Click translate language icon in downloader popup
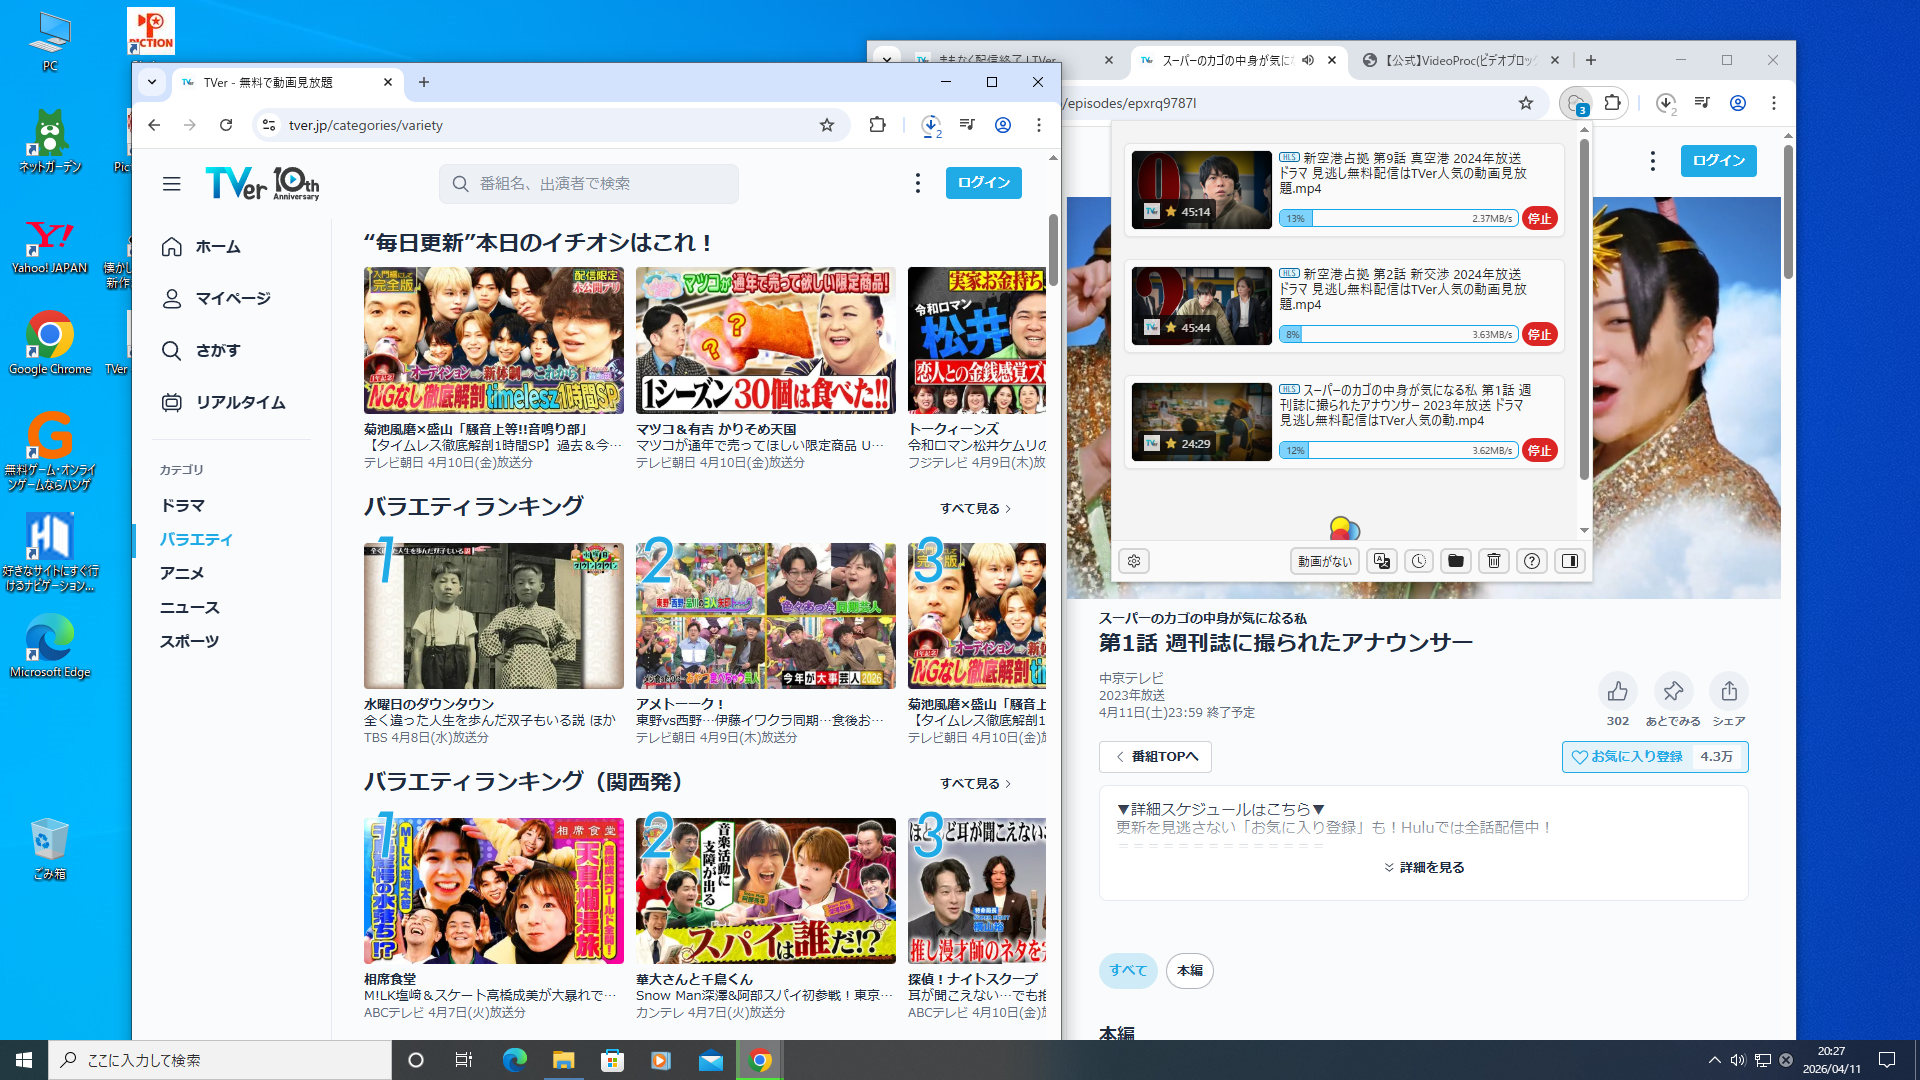 coord(1382,561)
